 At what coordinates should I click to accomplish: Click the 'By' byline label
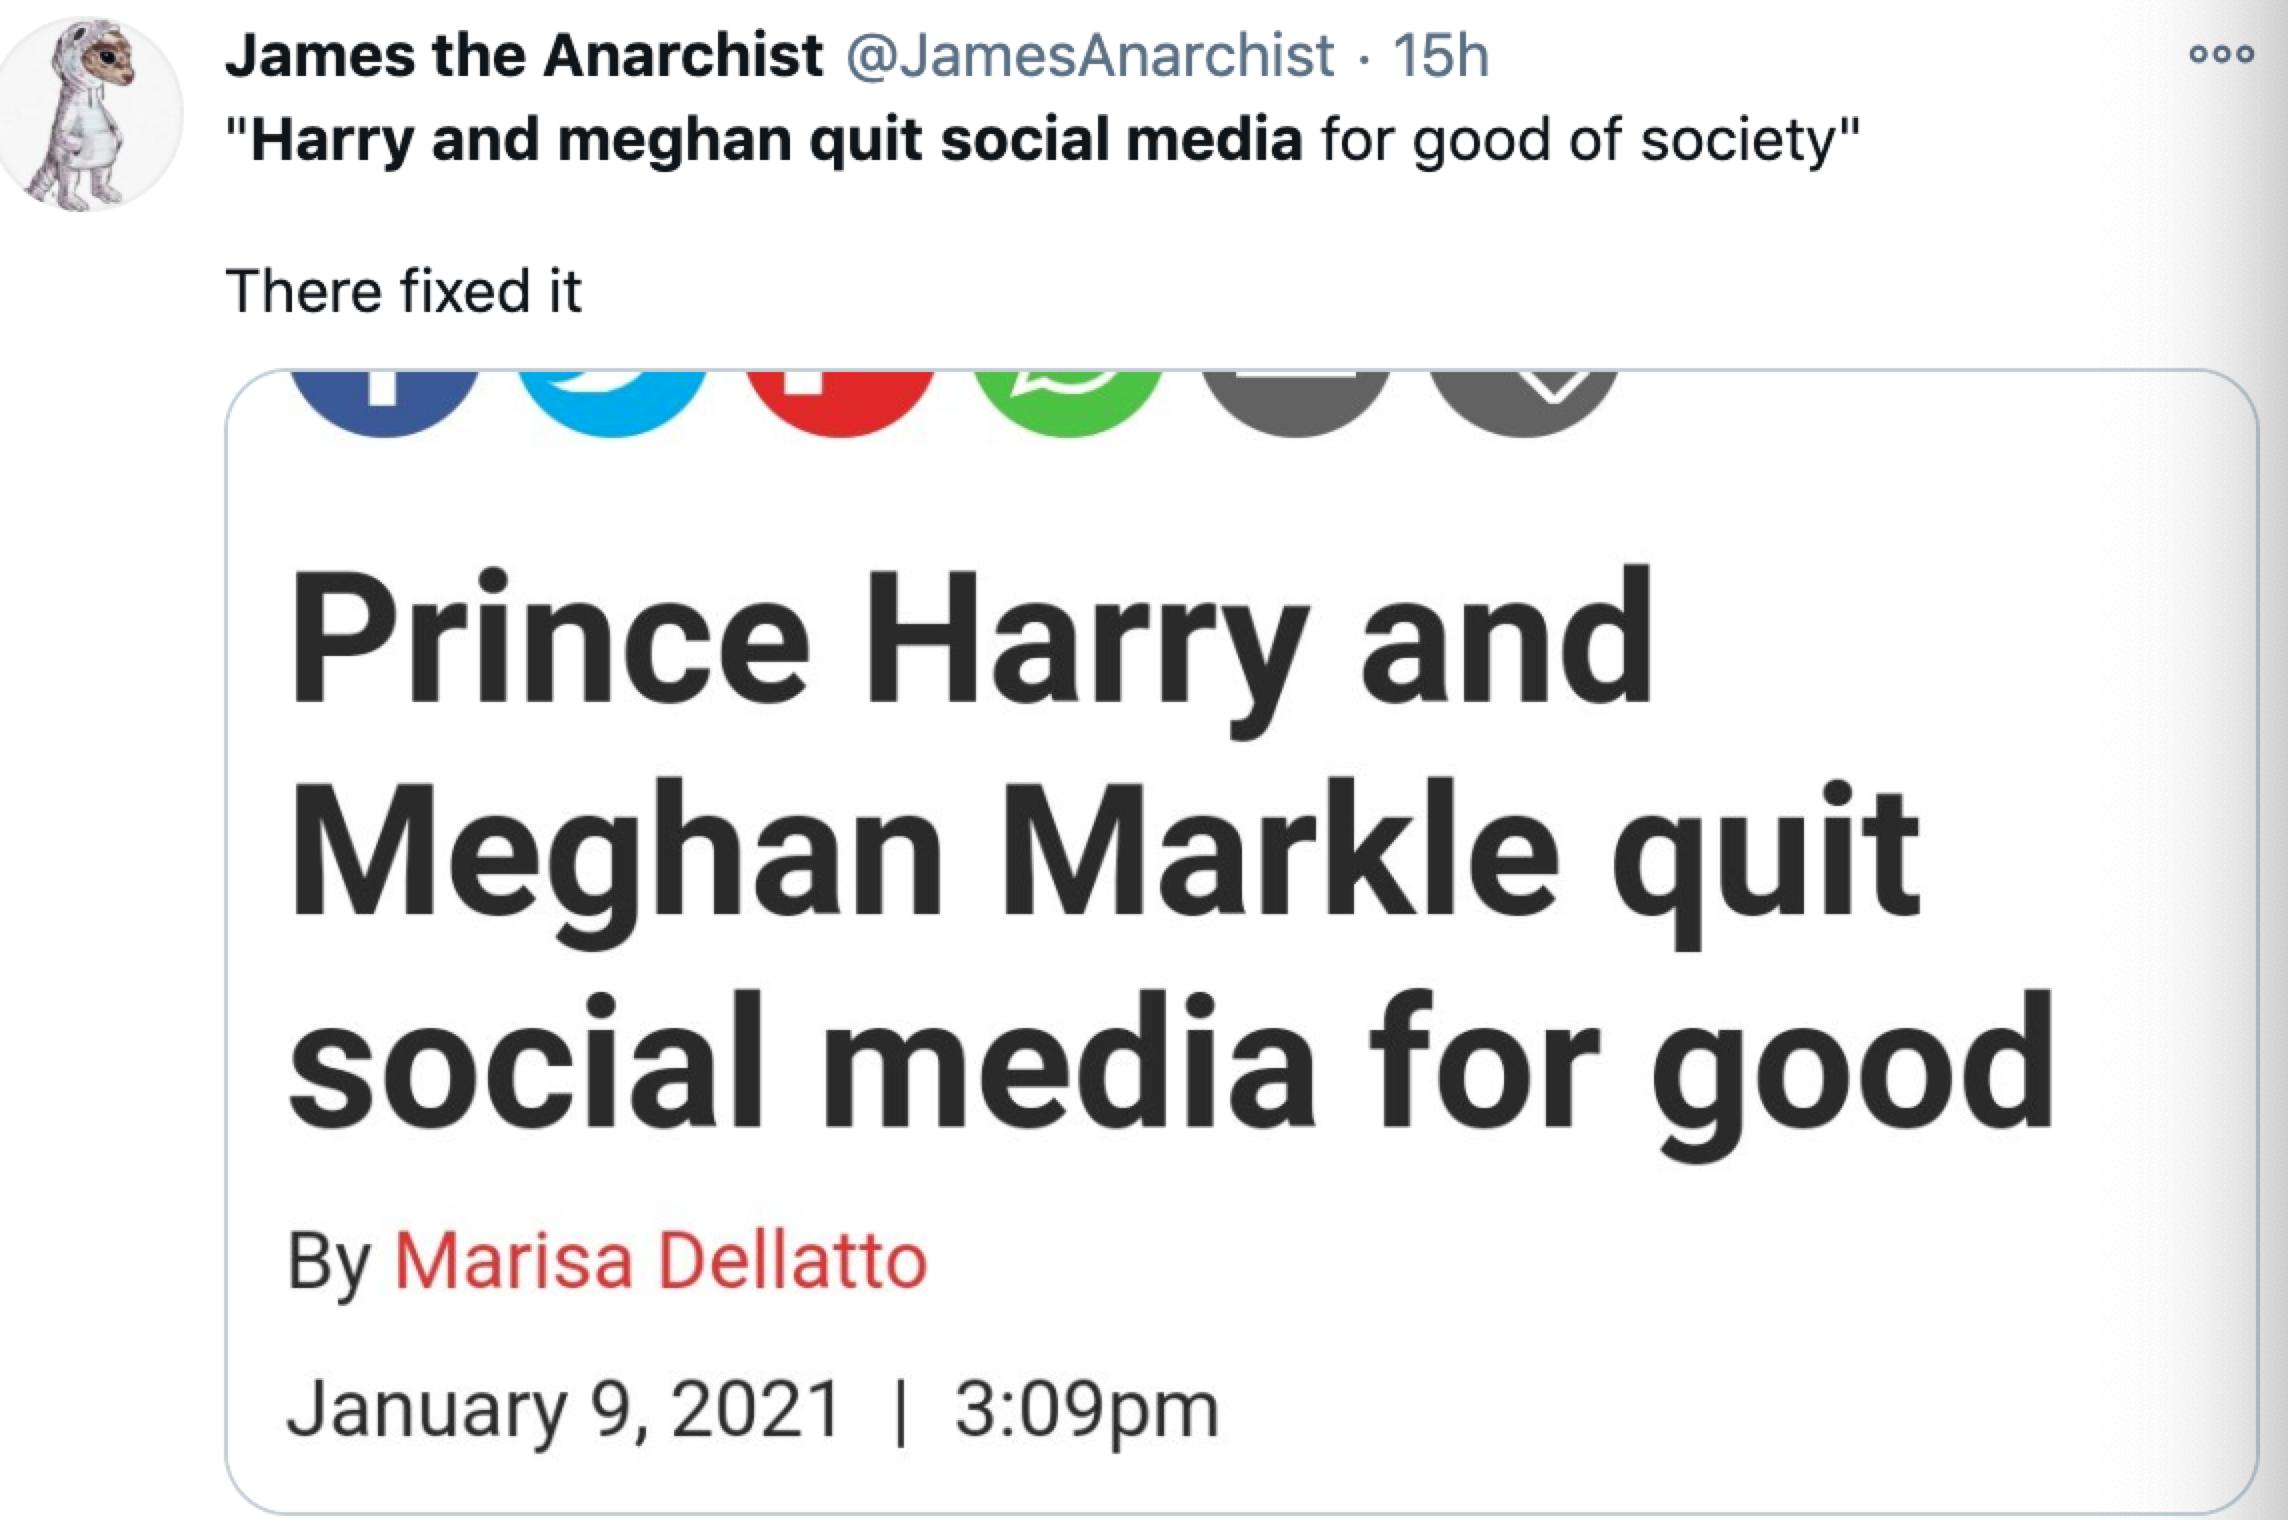pyautogui.click(x=329, y=1262)
